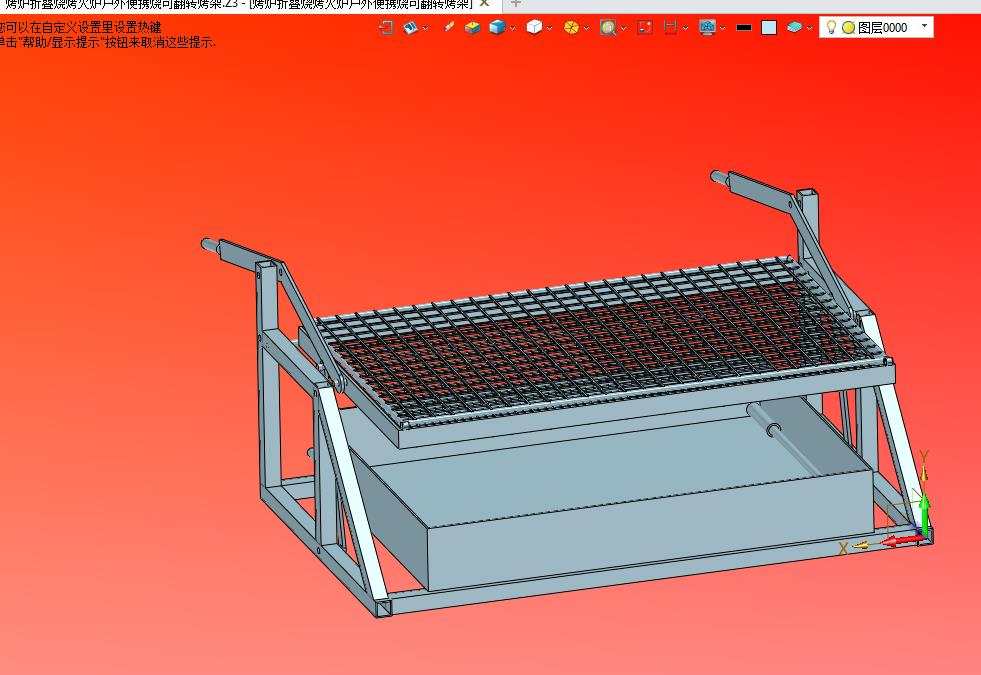Expand the arrow next to the H-shaped icon
Image resolution: width=981 pixels, height=675 pixels.
point(685,28)
